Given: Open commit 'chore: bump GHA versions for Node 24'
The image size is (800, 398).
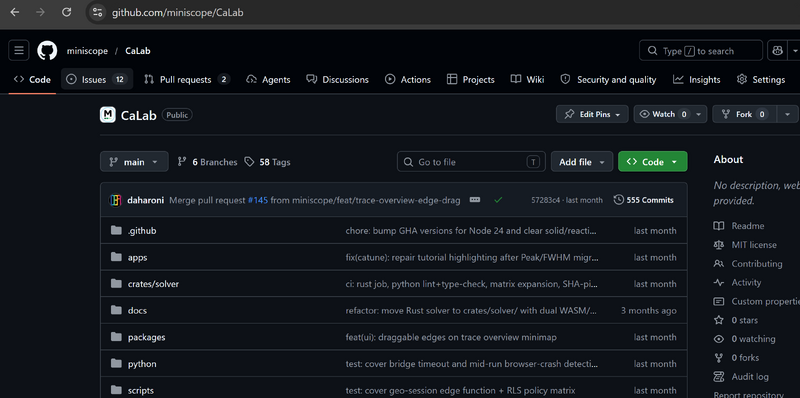Looking at the screenshot, I should point(471,231).
